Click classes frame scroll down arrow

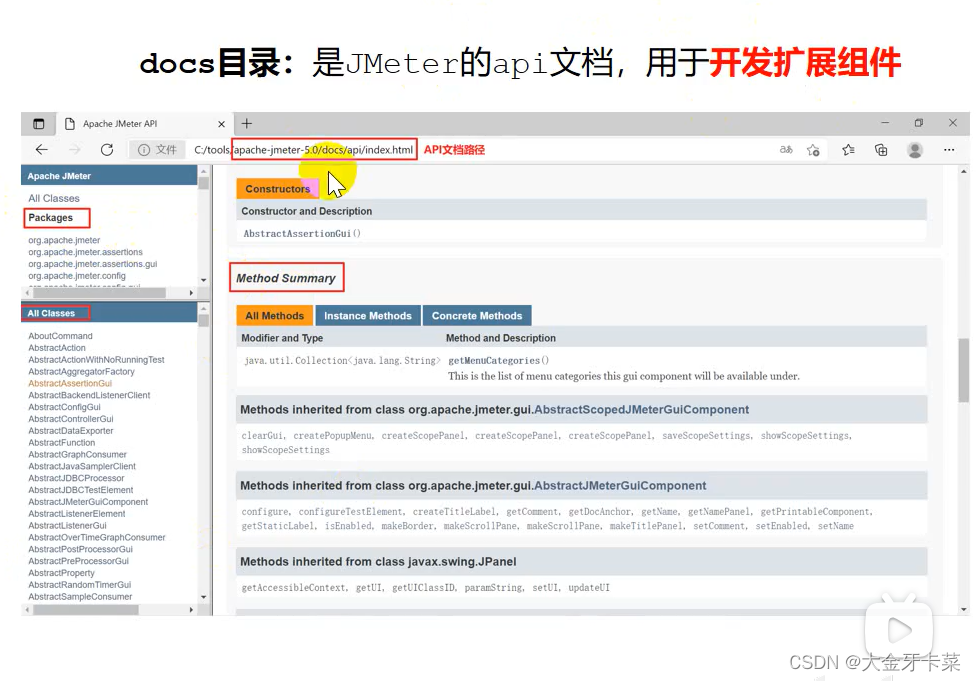coord(204,597)
